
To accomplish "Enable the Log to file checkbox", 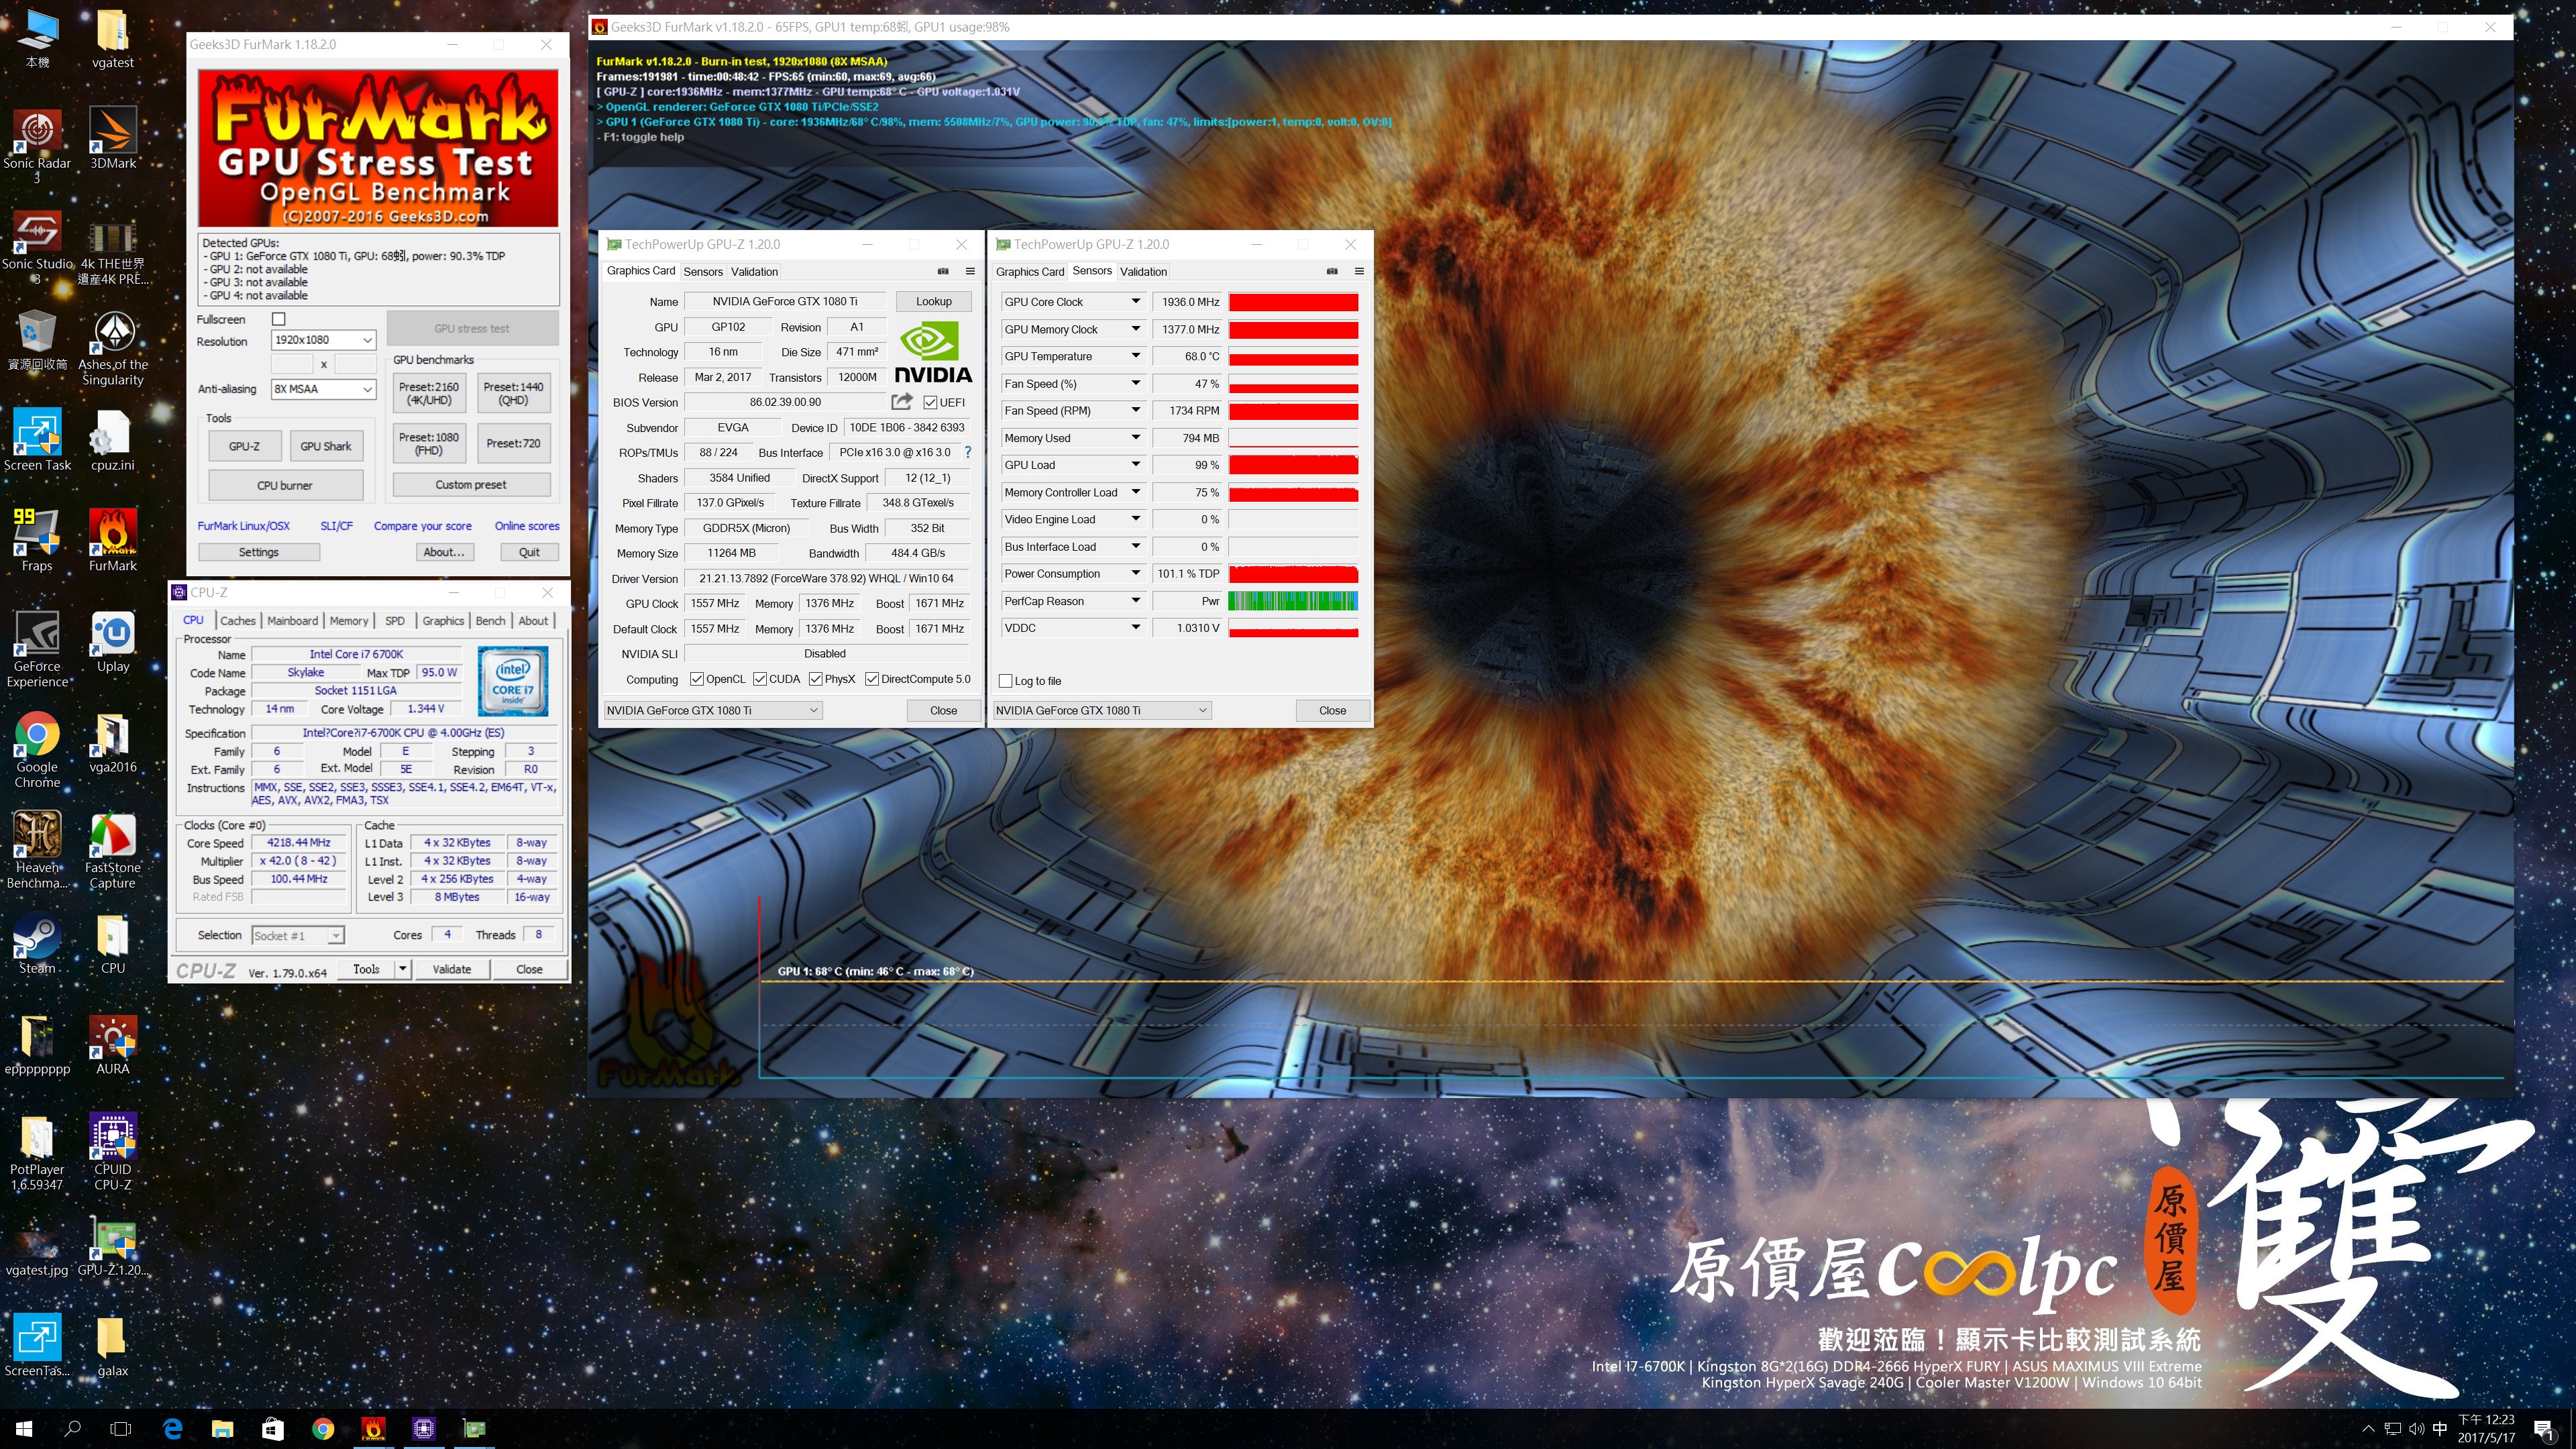I will coord(1006,681).
